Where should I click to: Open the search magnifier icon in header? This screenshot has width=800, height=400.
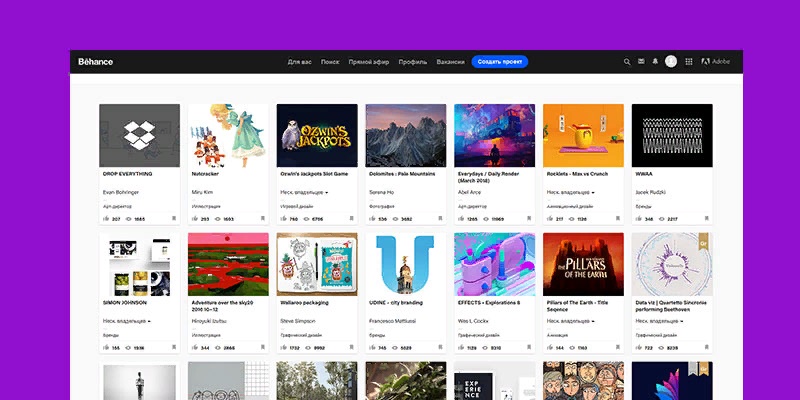(x=627, y=62)
